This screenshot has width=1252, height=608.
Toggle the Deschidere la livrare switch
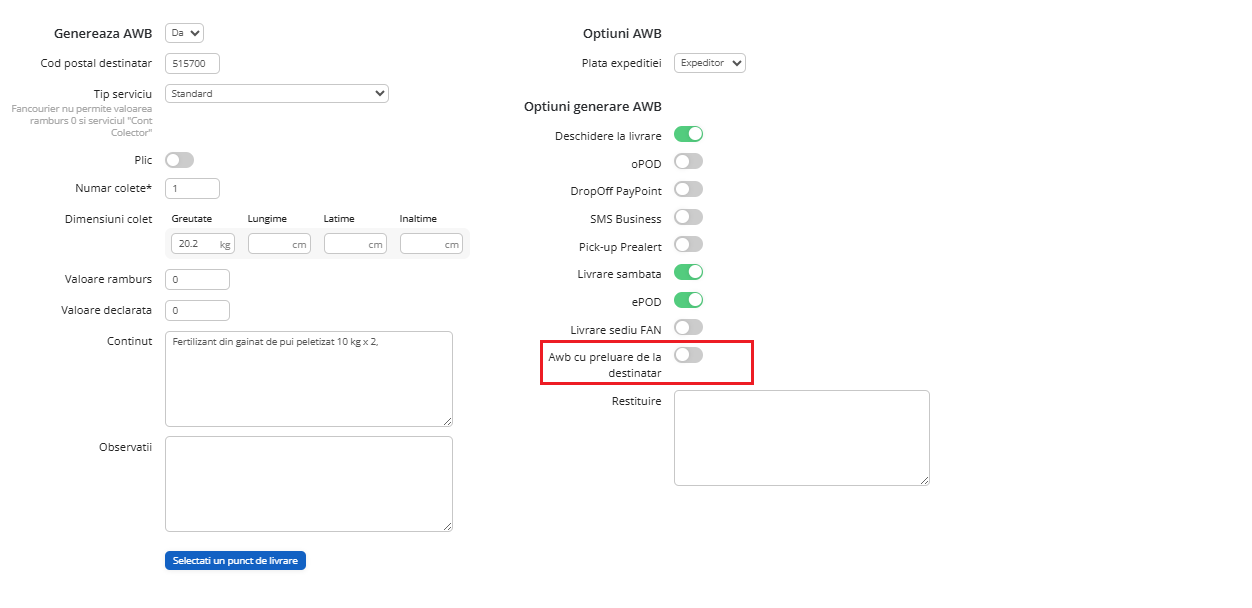688,134
